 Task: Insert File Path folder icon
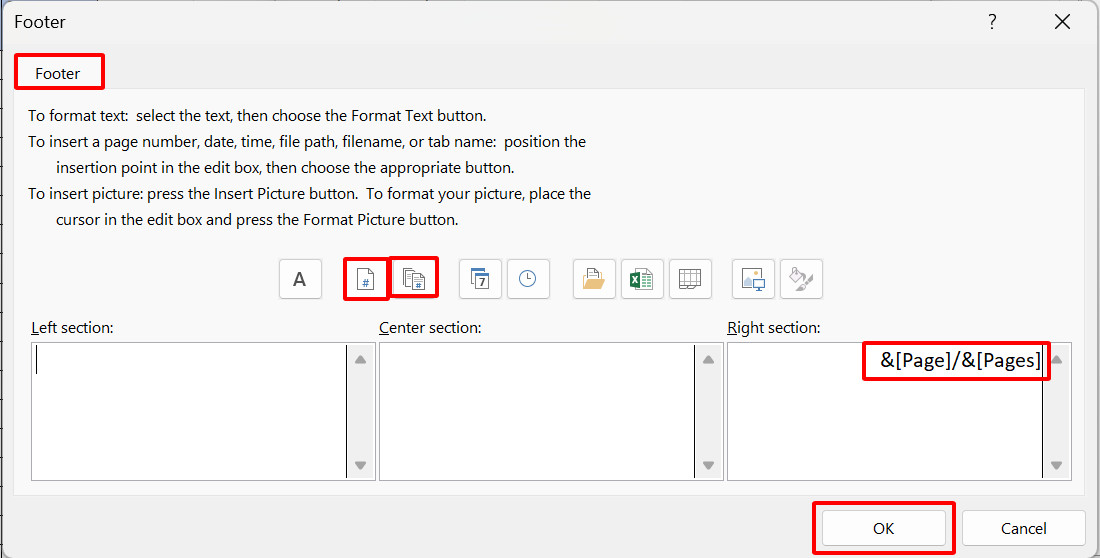594,280
